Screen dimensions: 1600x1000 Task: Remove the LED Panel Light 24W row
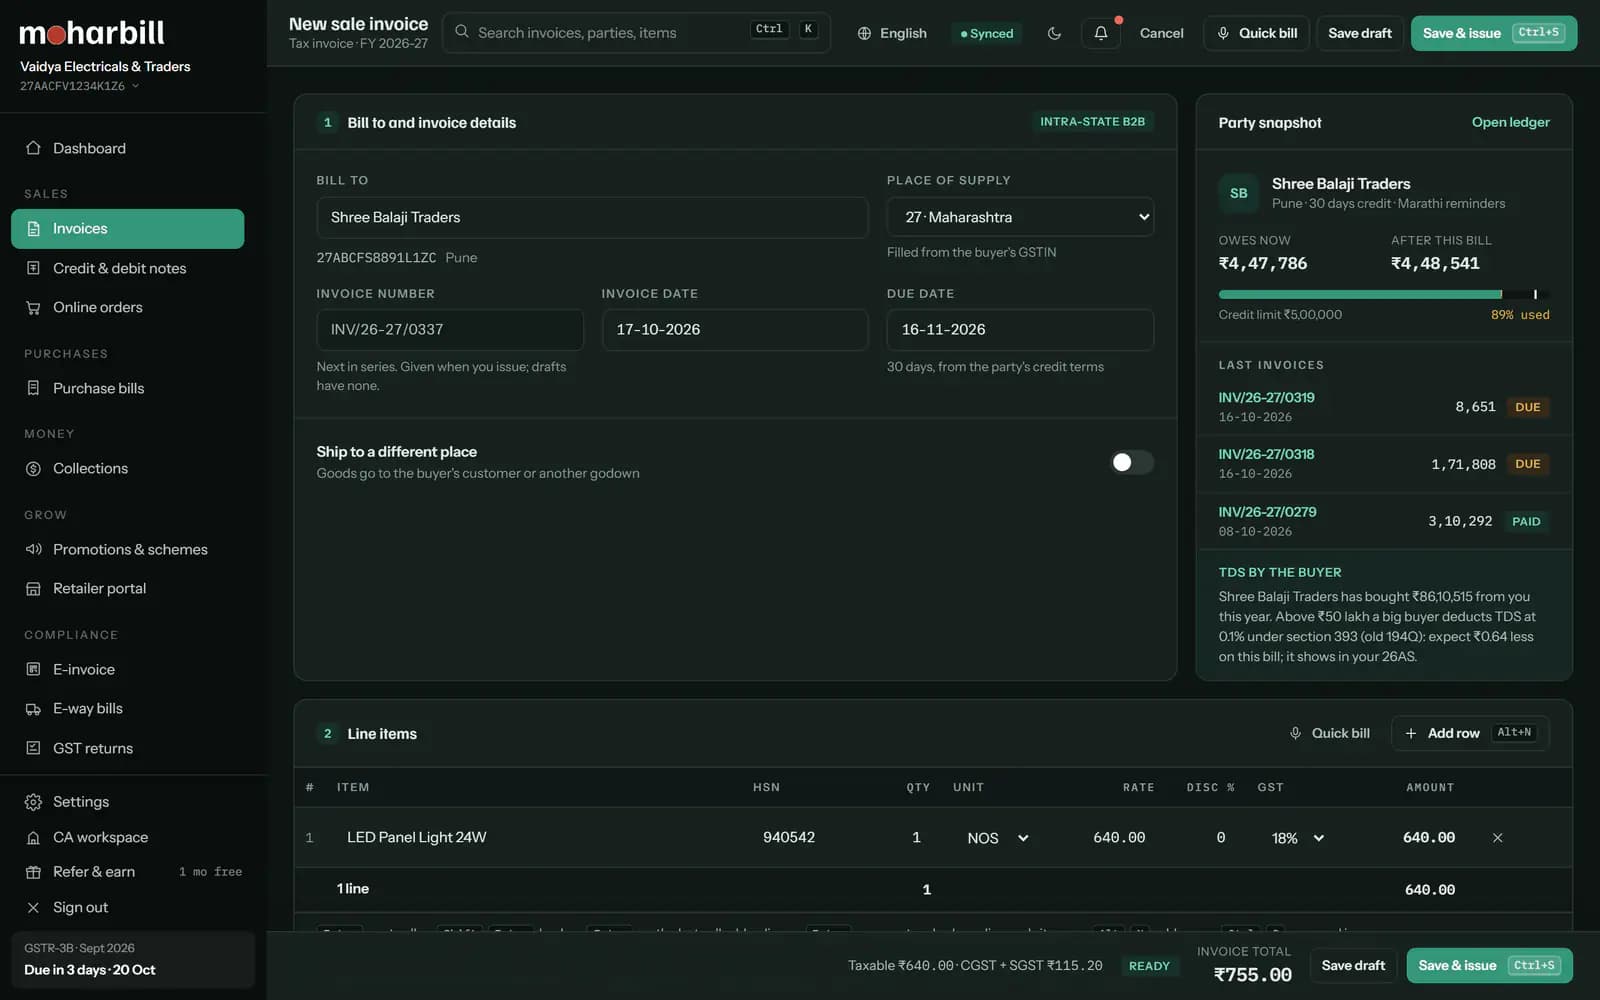coord(1497,838)
